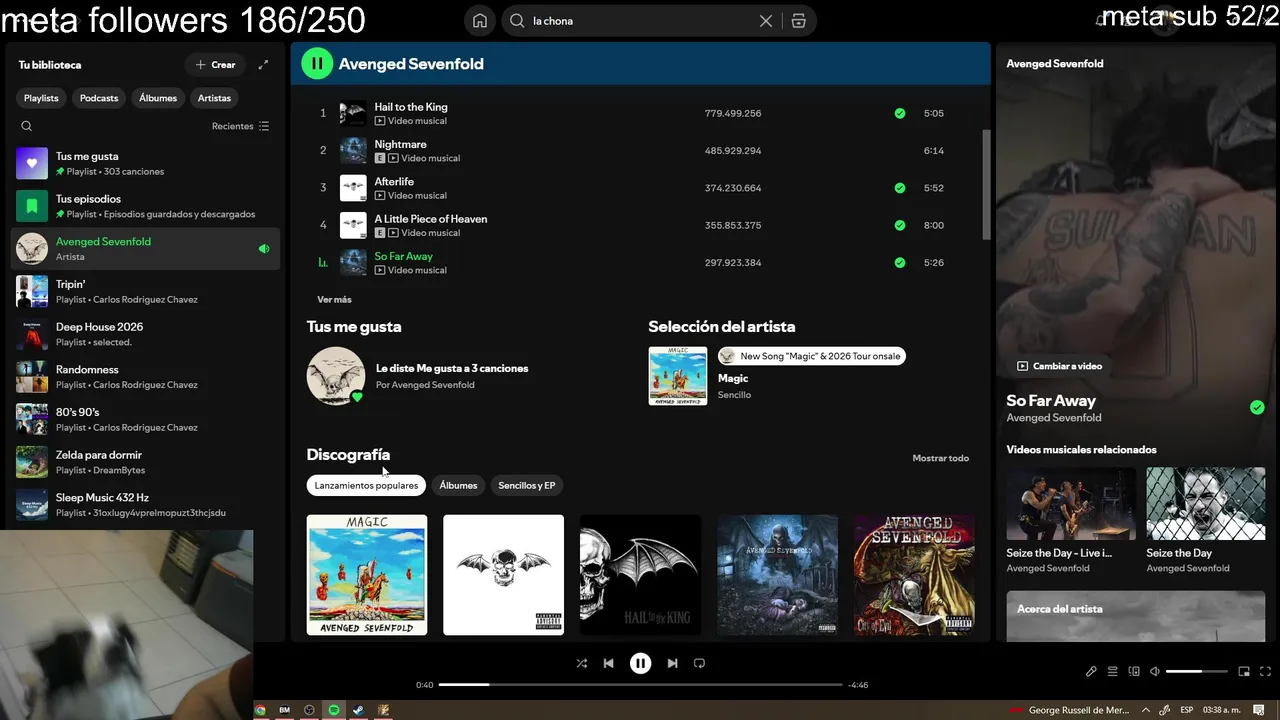Open the Tus me gusta playlist in the library
This screenshot has height=720, width=1280.
146,163
